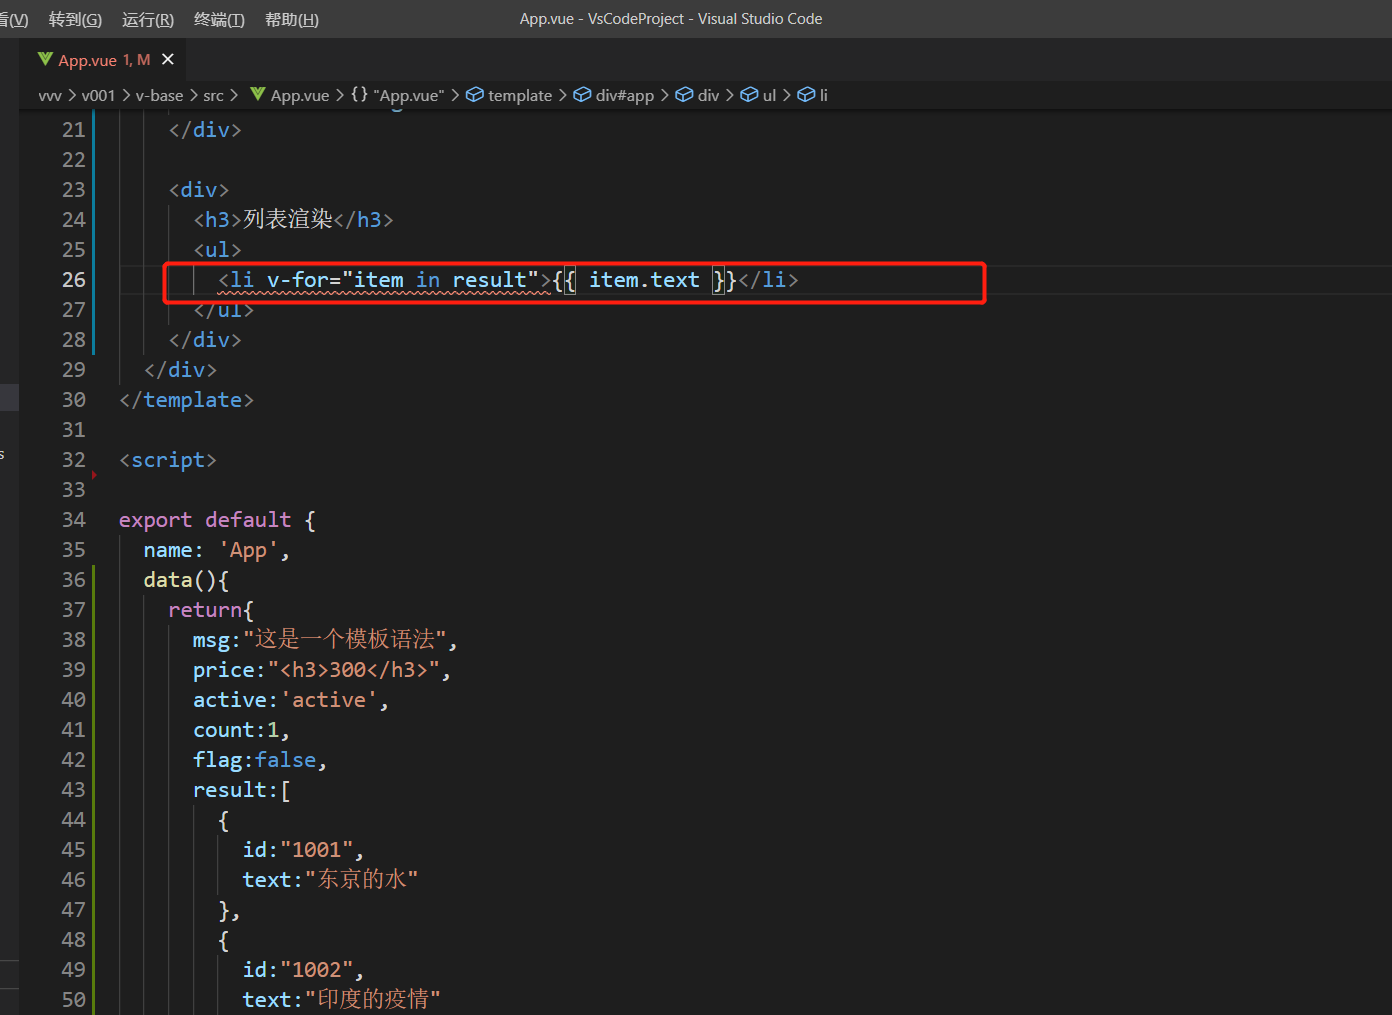
Task: Click text:"东京的水" entry
Action: (x=330, y=880)
